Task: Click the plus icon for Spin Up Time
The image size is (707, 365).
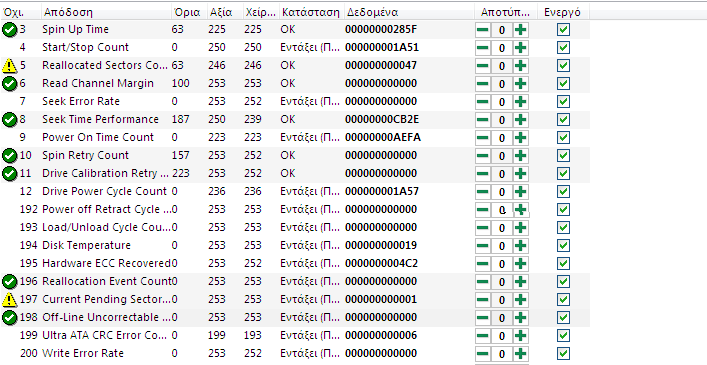Action: (x=521, y=30)
